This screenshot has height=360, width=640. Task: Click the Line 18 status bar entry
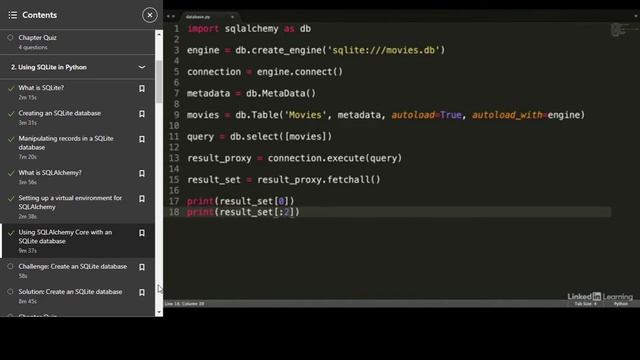(x=184, y=304)
